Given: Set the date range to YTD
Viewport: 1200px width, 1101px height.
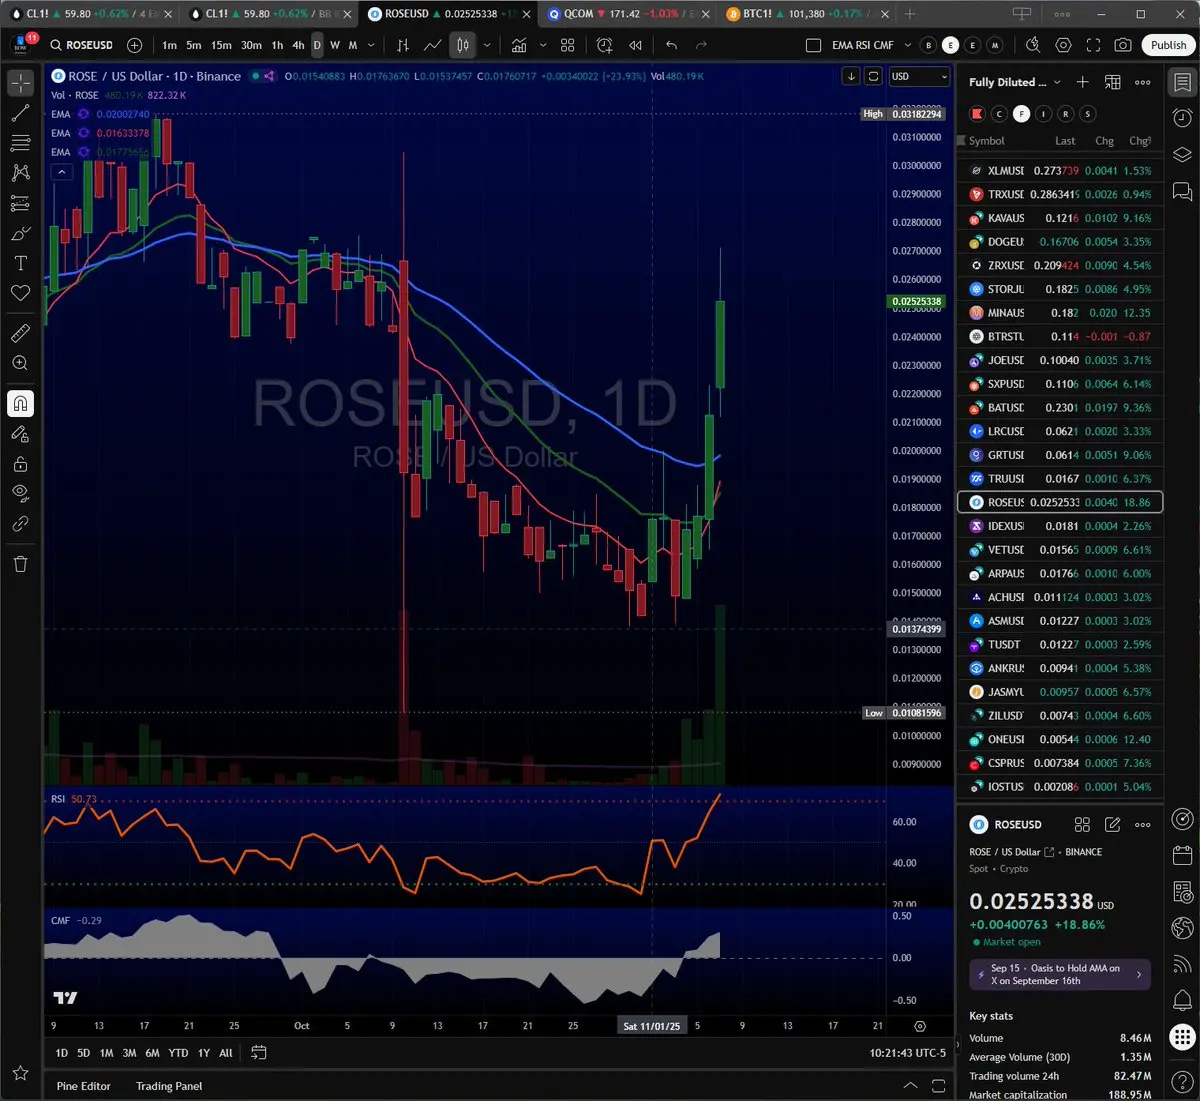Looking at the screenshot, I should pyautogui.click(x=178, y=1053).
